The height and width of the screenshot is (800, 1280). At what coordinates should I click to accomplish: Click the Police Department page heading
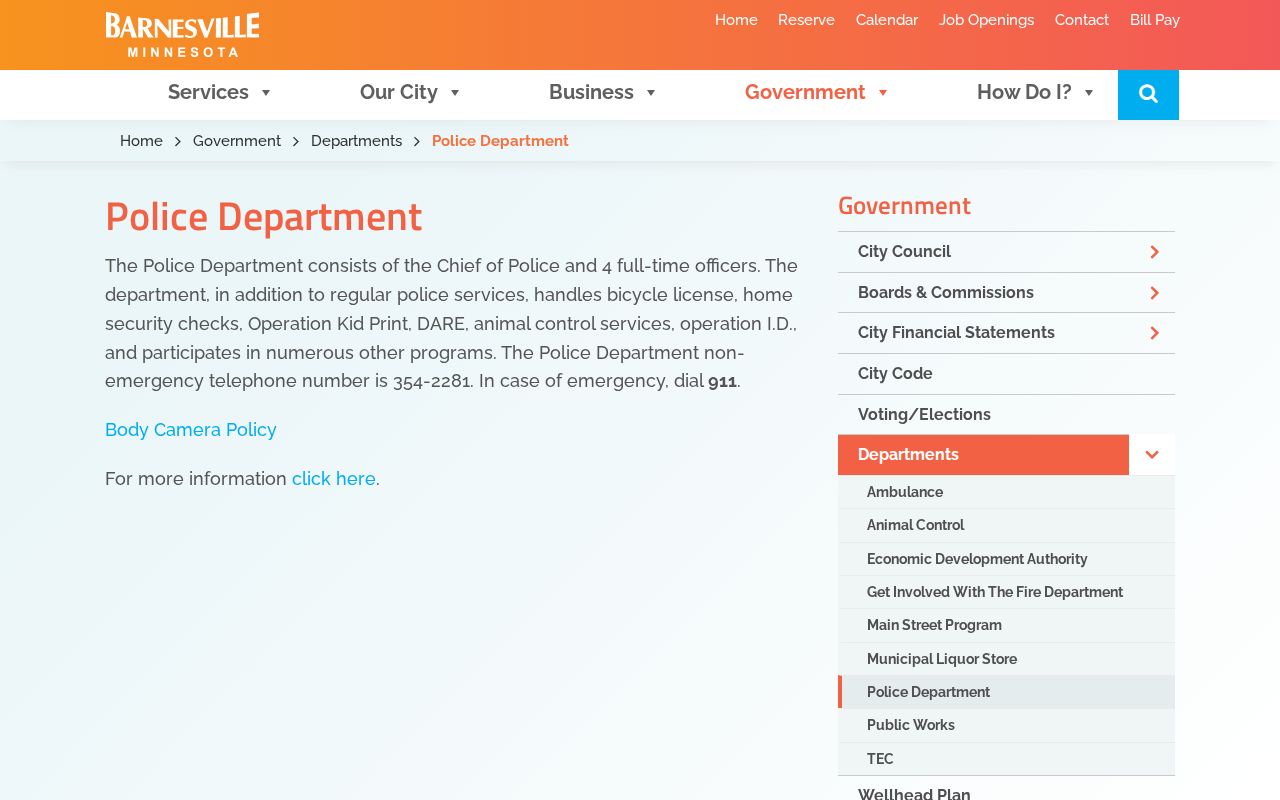pos(264,217)
